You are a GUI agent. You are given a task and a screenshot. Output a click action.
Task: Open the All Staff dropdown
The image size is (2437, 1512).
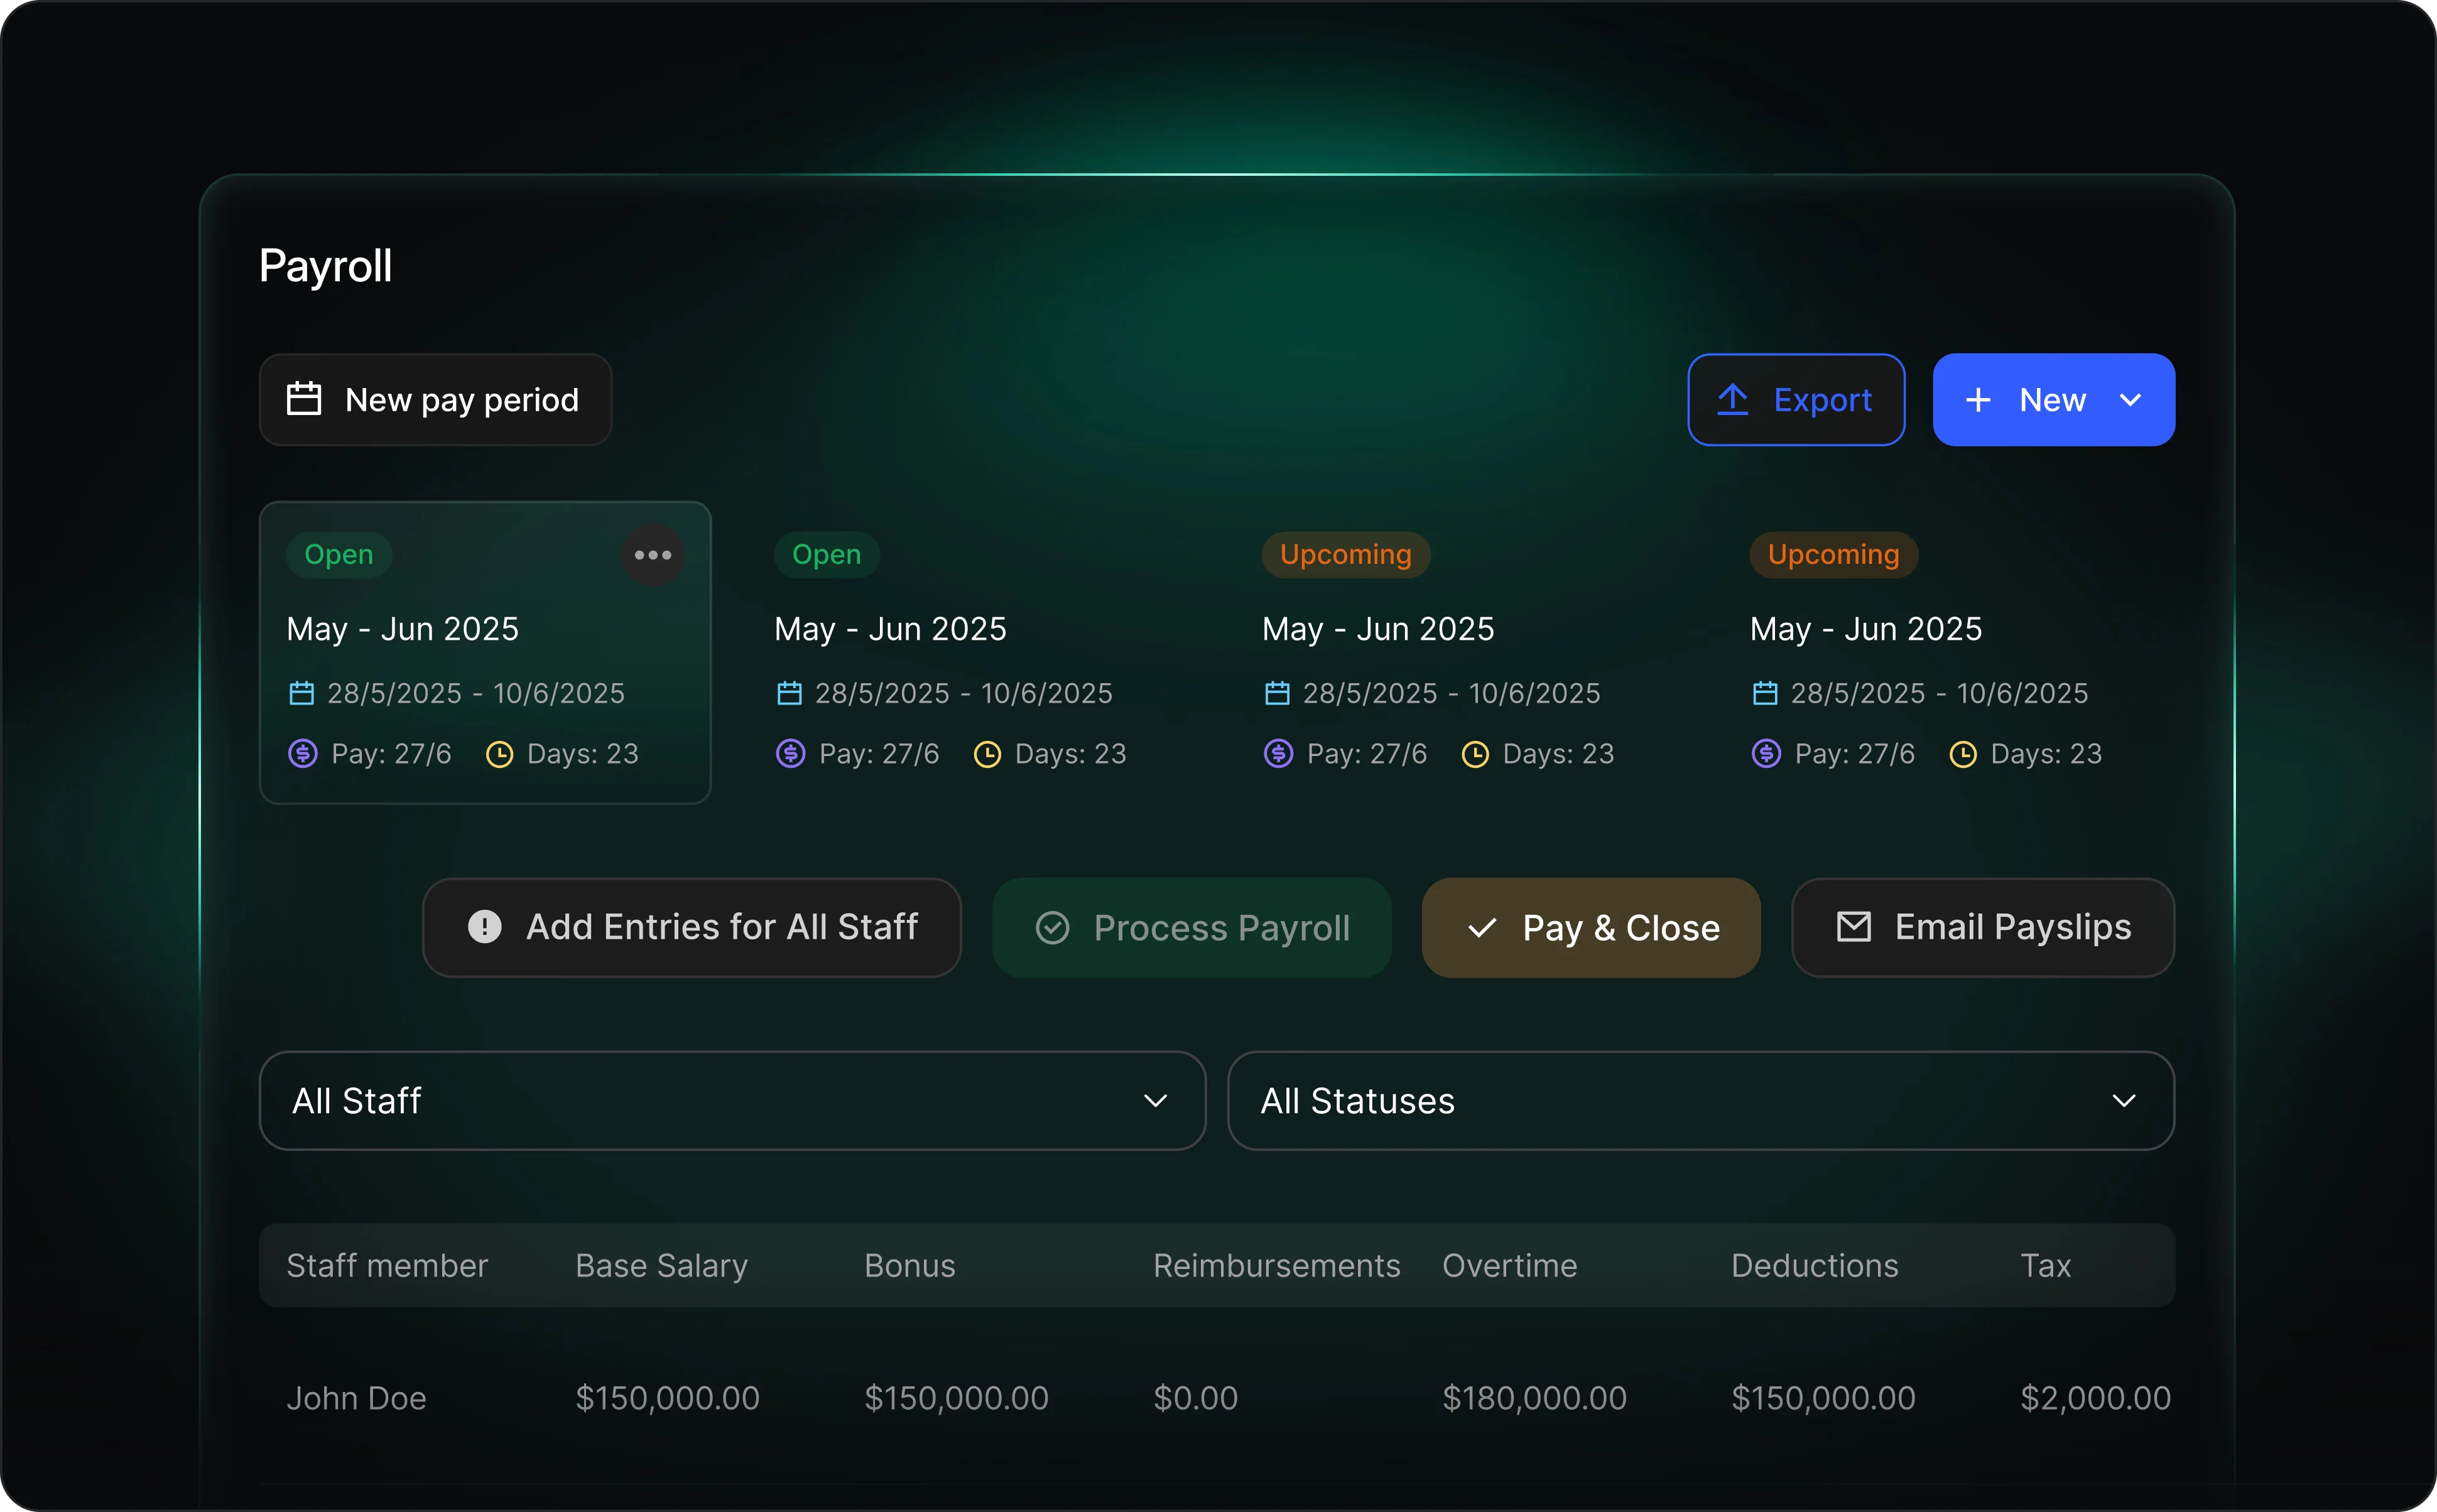(x=732, y=1101)
